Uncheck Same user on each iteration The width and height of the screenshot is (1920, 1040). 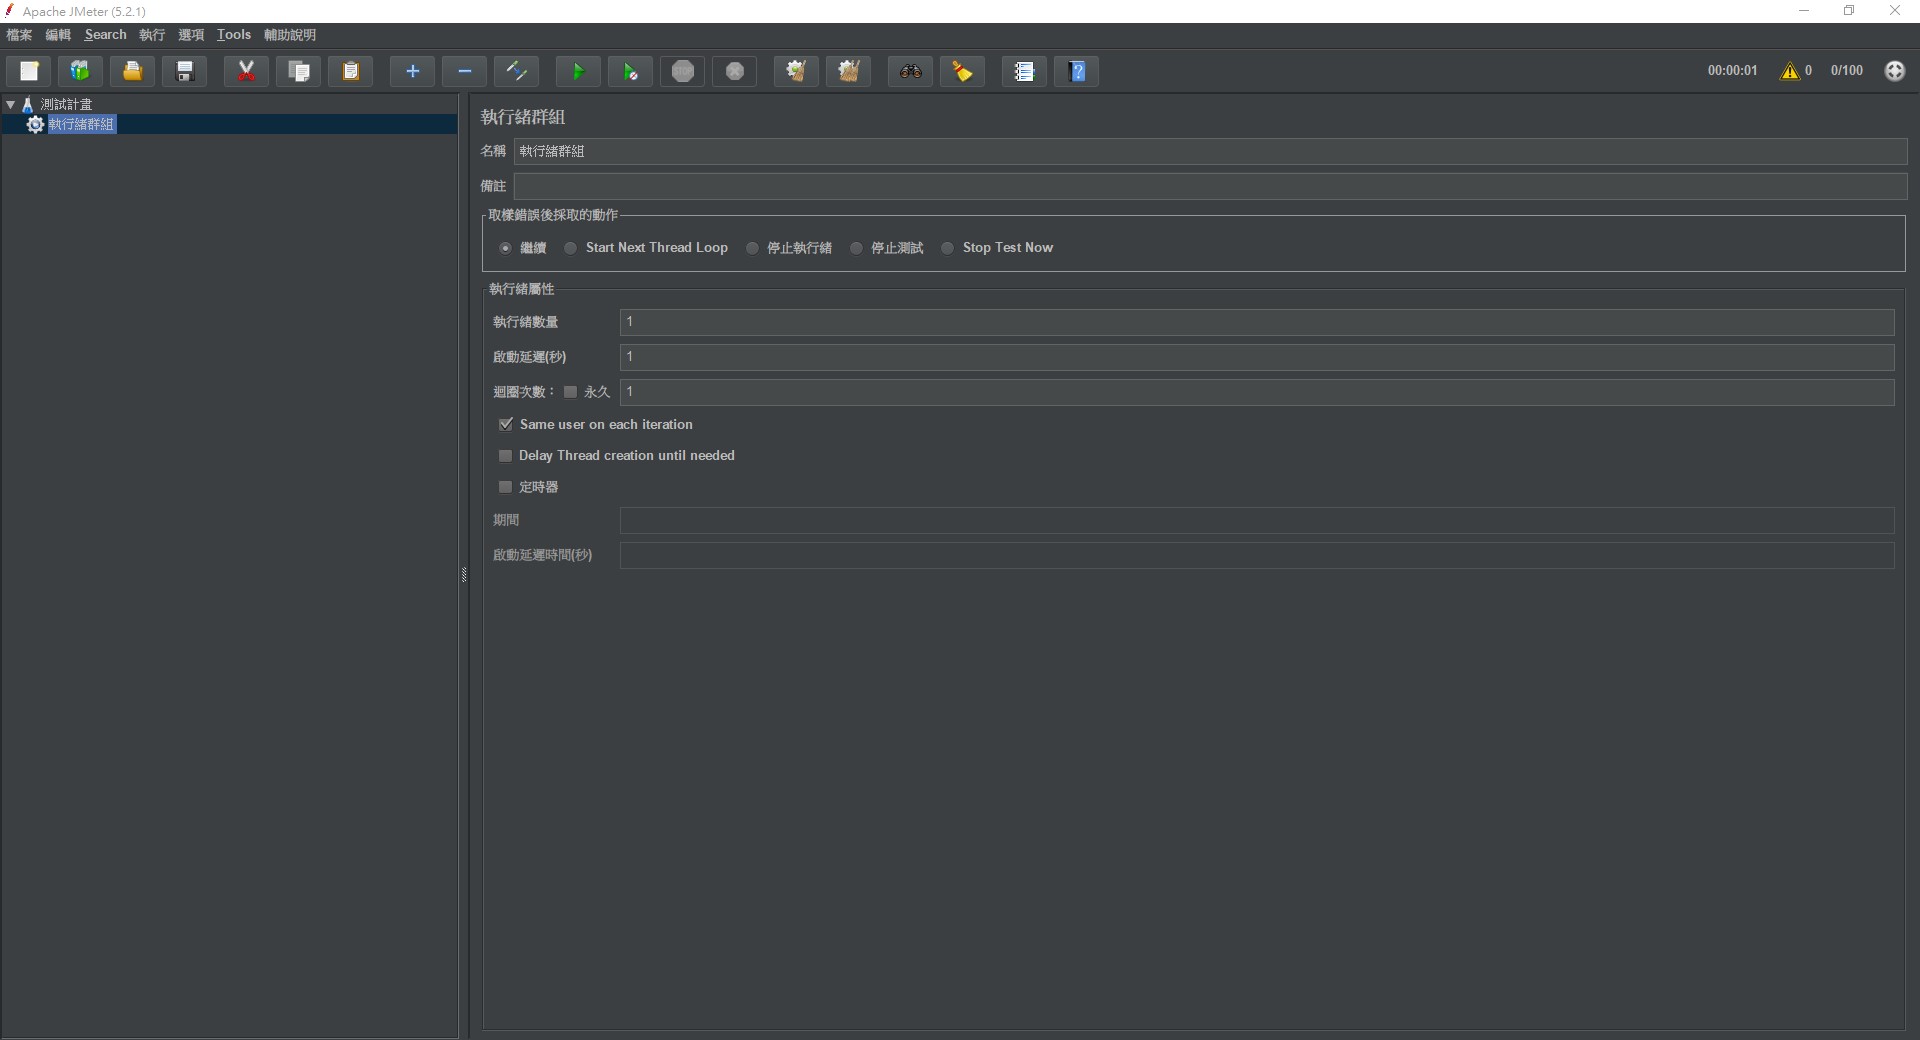506,425
